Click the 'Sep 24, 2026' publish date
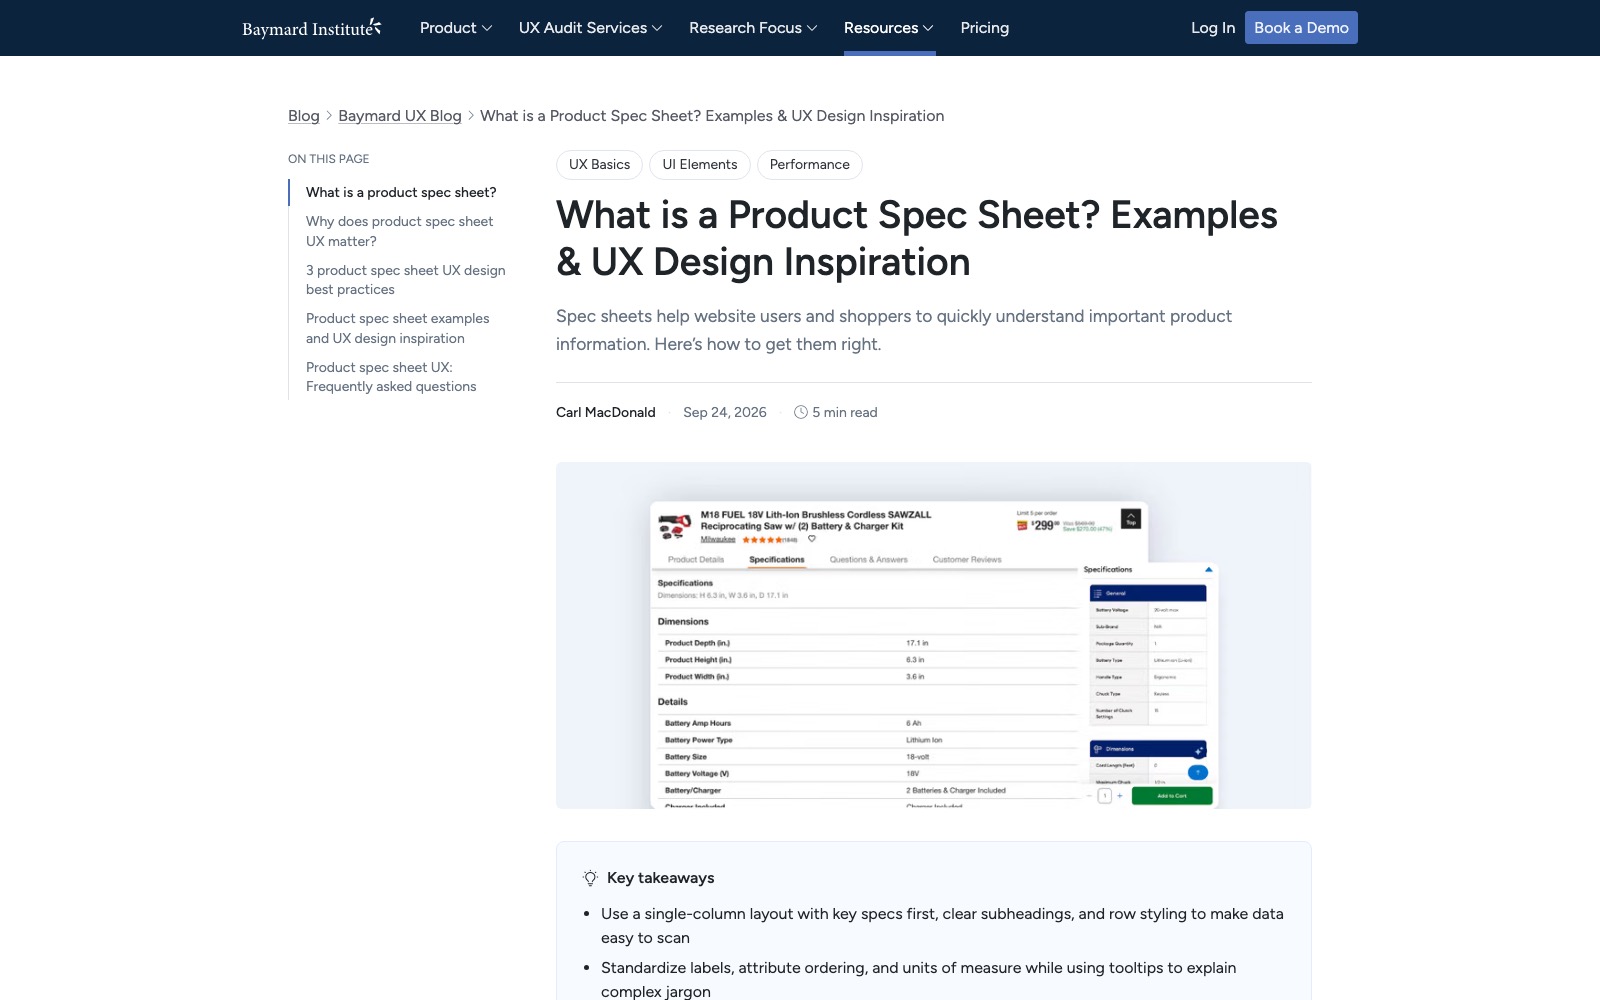This screenshot has height=1000, width=1600. [x=725, y=412]
